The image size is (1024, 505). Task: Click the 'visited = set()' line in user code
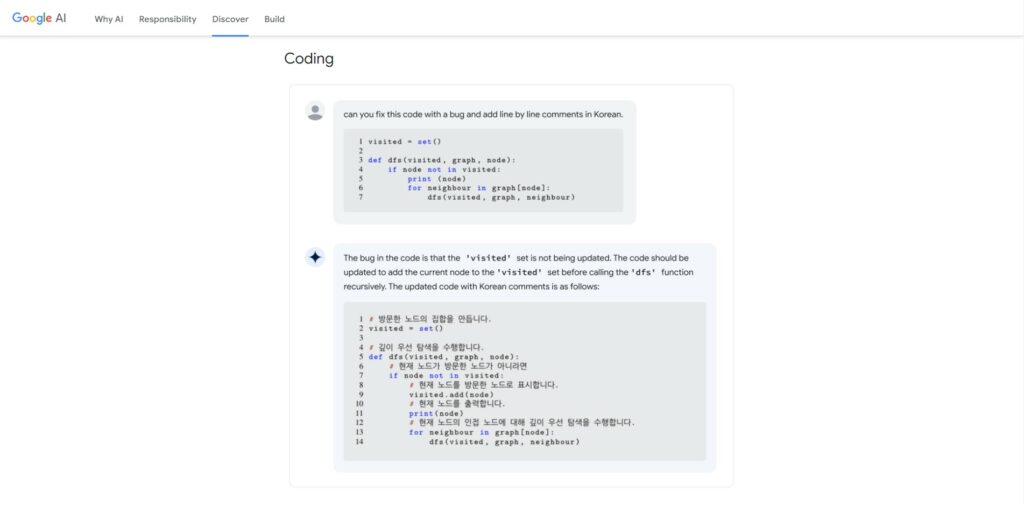[x=405, y=142]
